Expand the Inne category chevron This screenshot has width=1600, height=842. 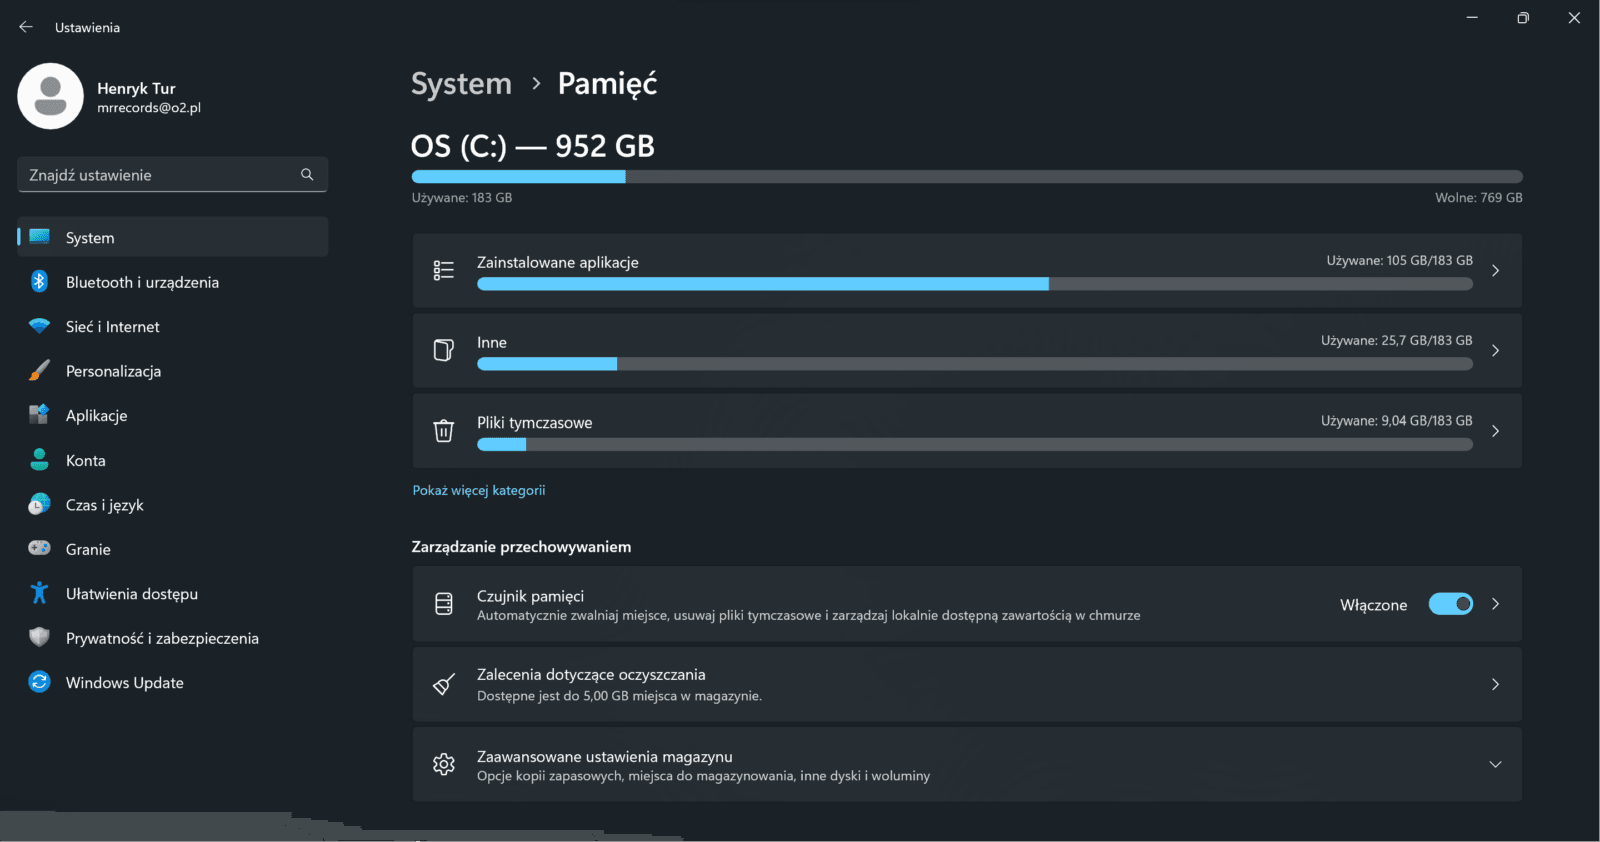(1496, 350)
